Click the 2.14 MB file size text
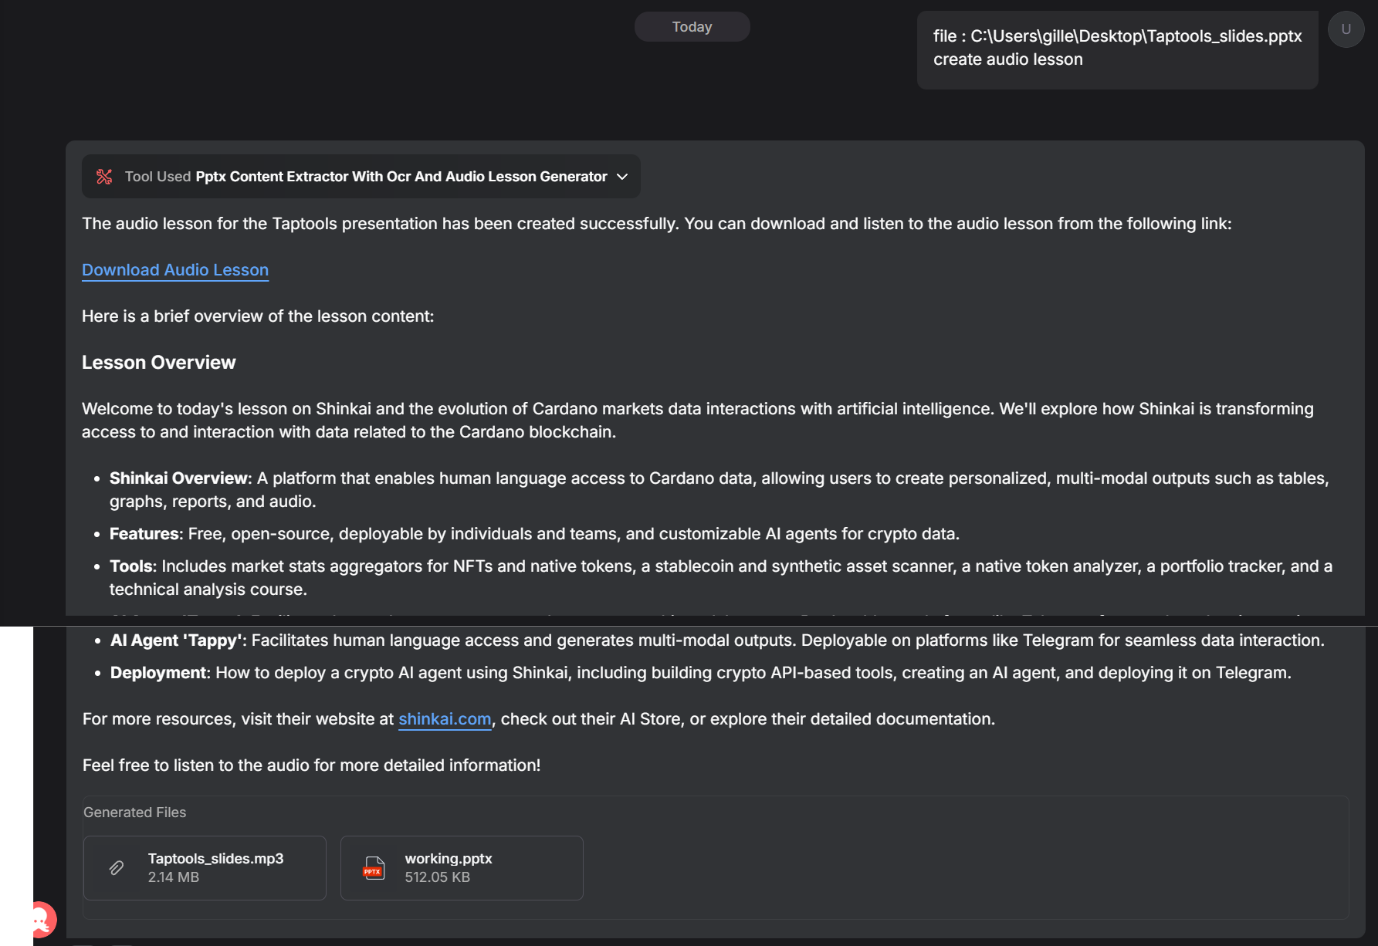This screenshot has width=1378, height=946. pos(173,877)
